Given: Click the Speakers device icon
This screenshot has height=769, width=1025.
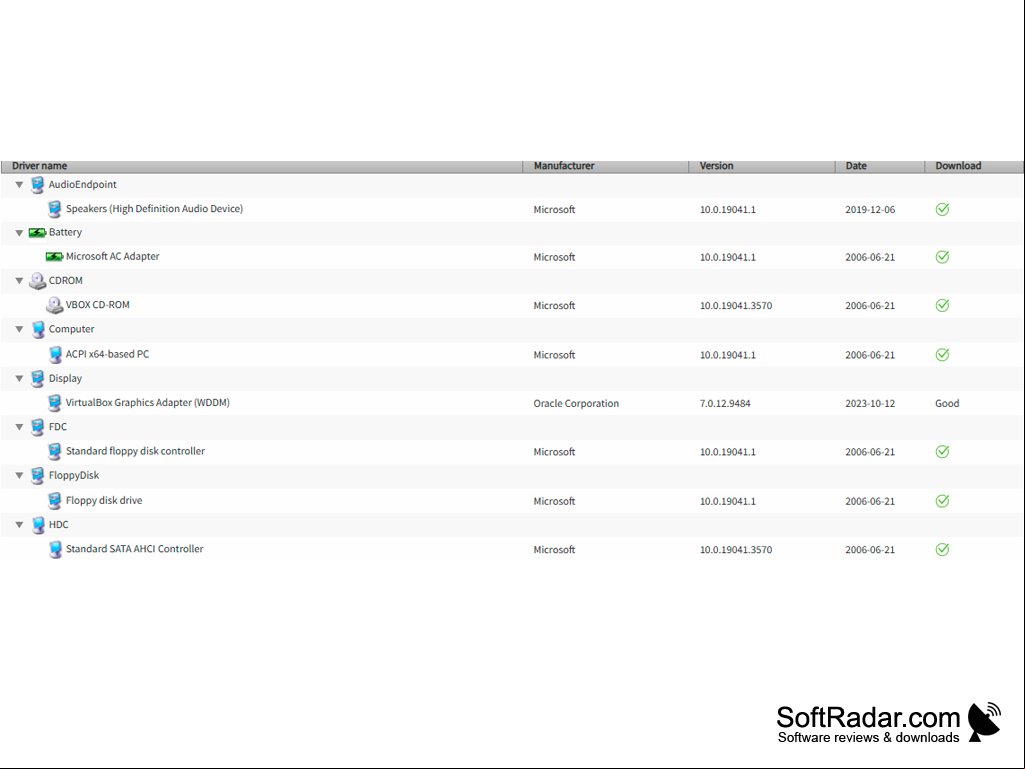Looking at the screenshot, I should point(55,209).
